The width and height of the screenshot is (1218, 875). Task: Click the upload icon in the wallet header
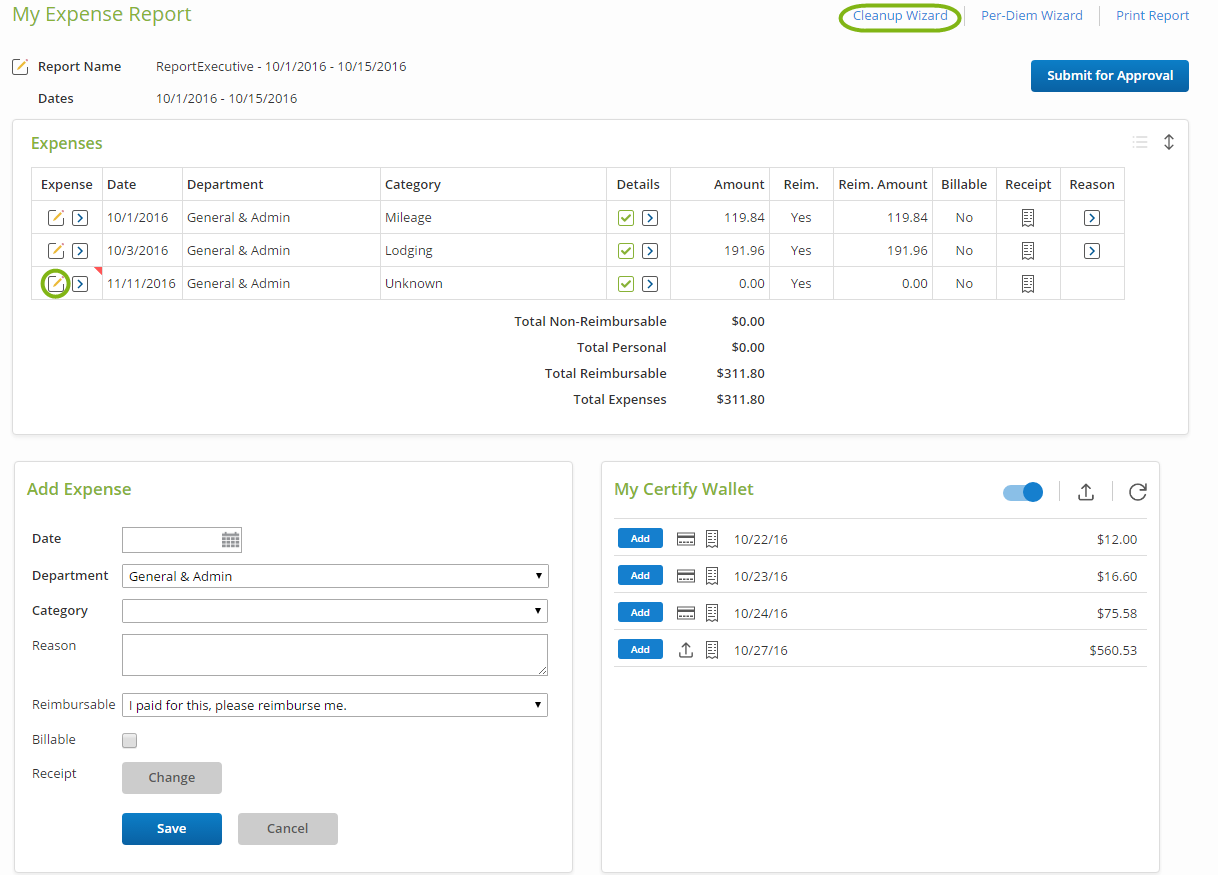tap(1085, 492)
